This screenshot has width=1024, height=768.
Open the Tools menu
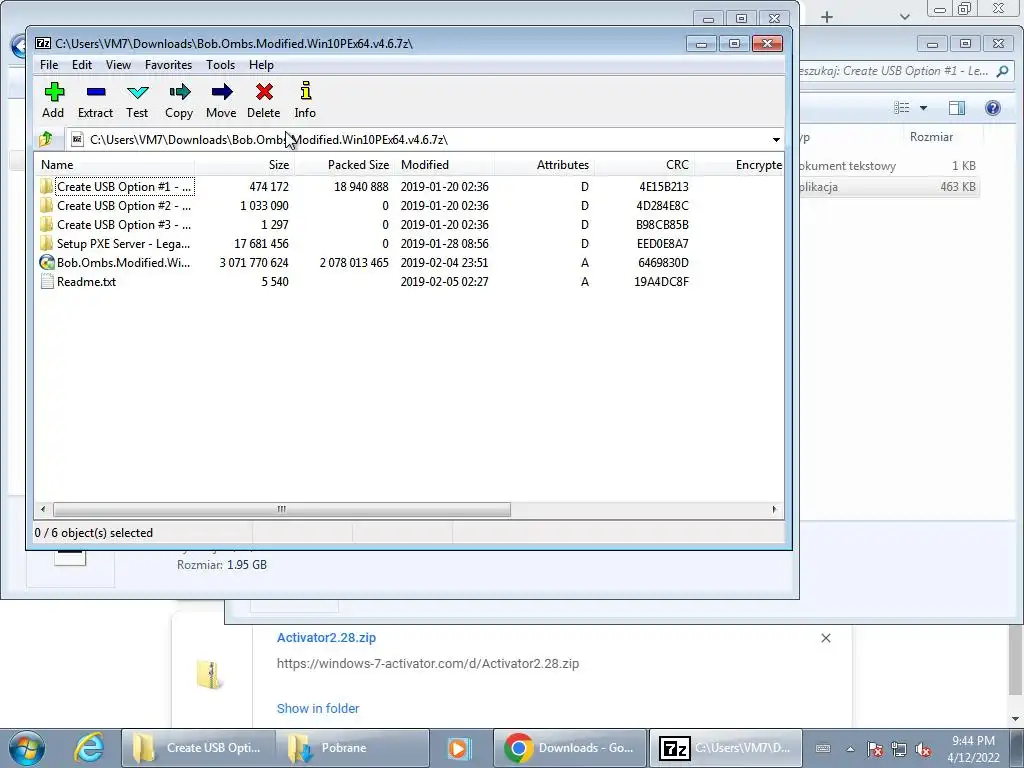pos(221,65)
